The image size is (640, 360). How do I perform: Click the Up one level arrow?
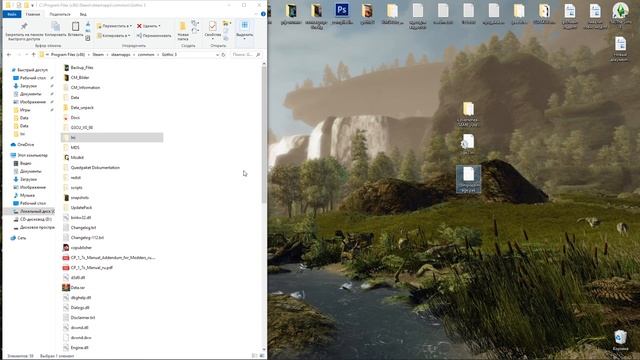point(33,55)
